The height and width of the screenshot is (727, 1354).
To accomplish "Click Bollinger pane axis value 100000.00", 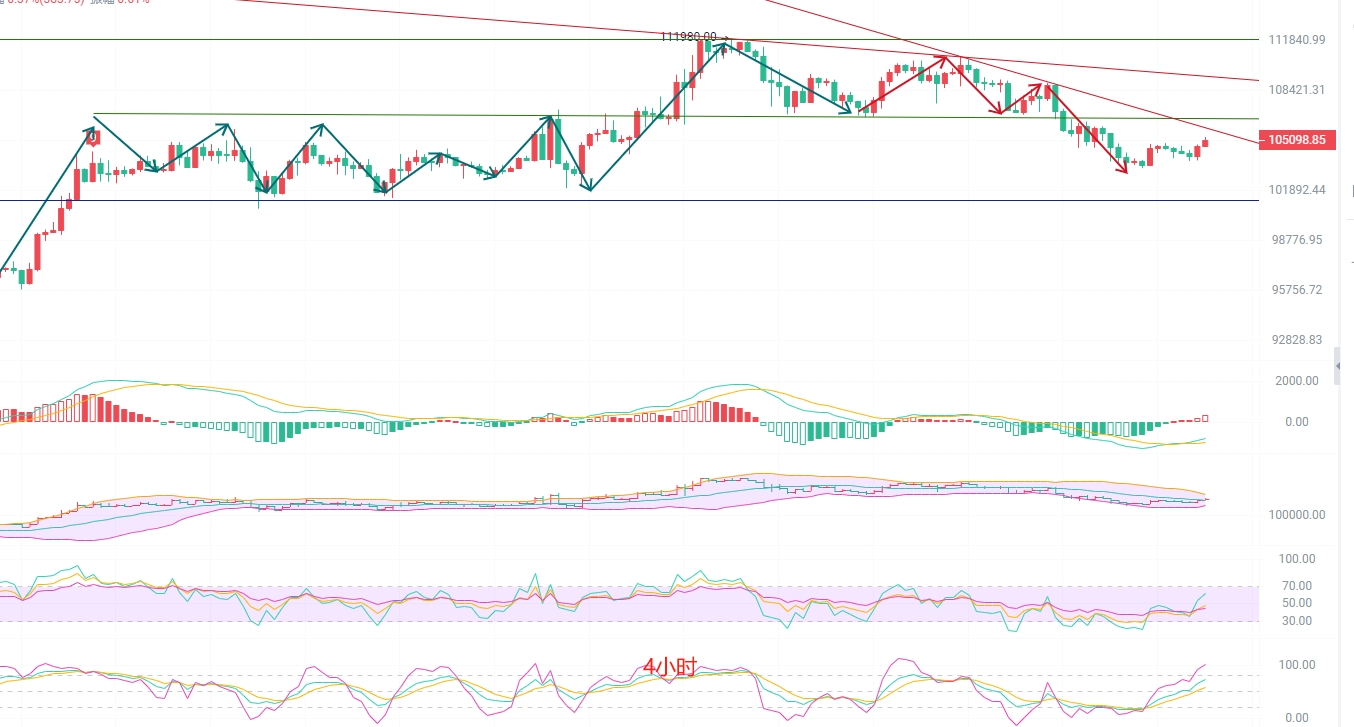I will tap(1297, 515).
